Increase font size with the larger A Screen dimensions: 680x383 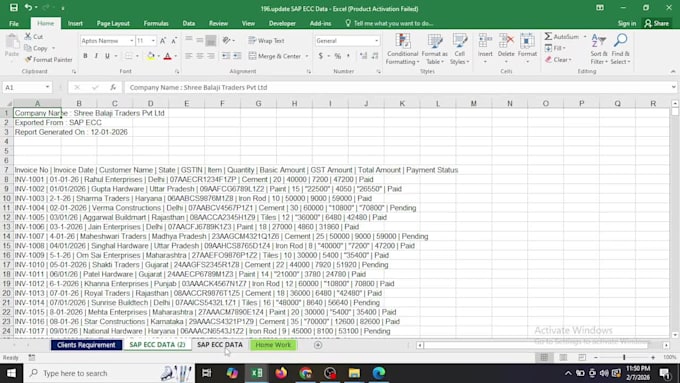pos(163,41)
